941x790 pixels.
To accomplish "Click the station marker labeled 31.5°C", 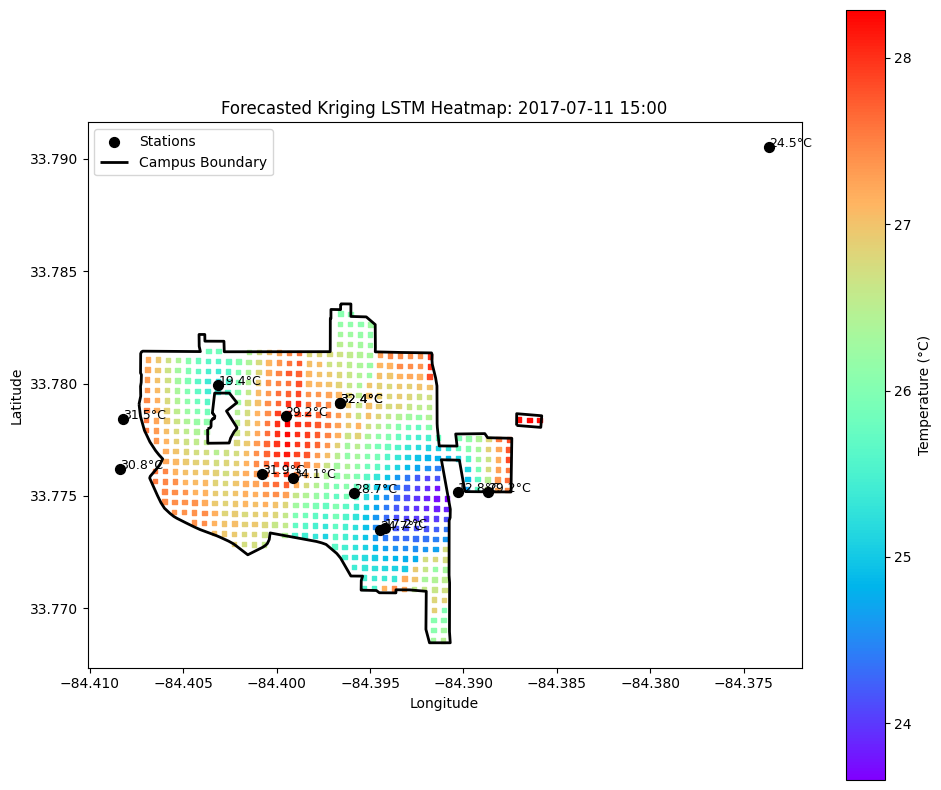I will [123, 419].
